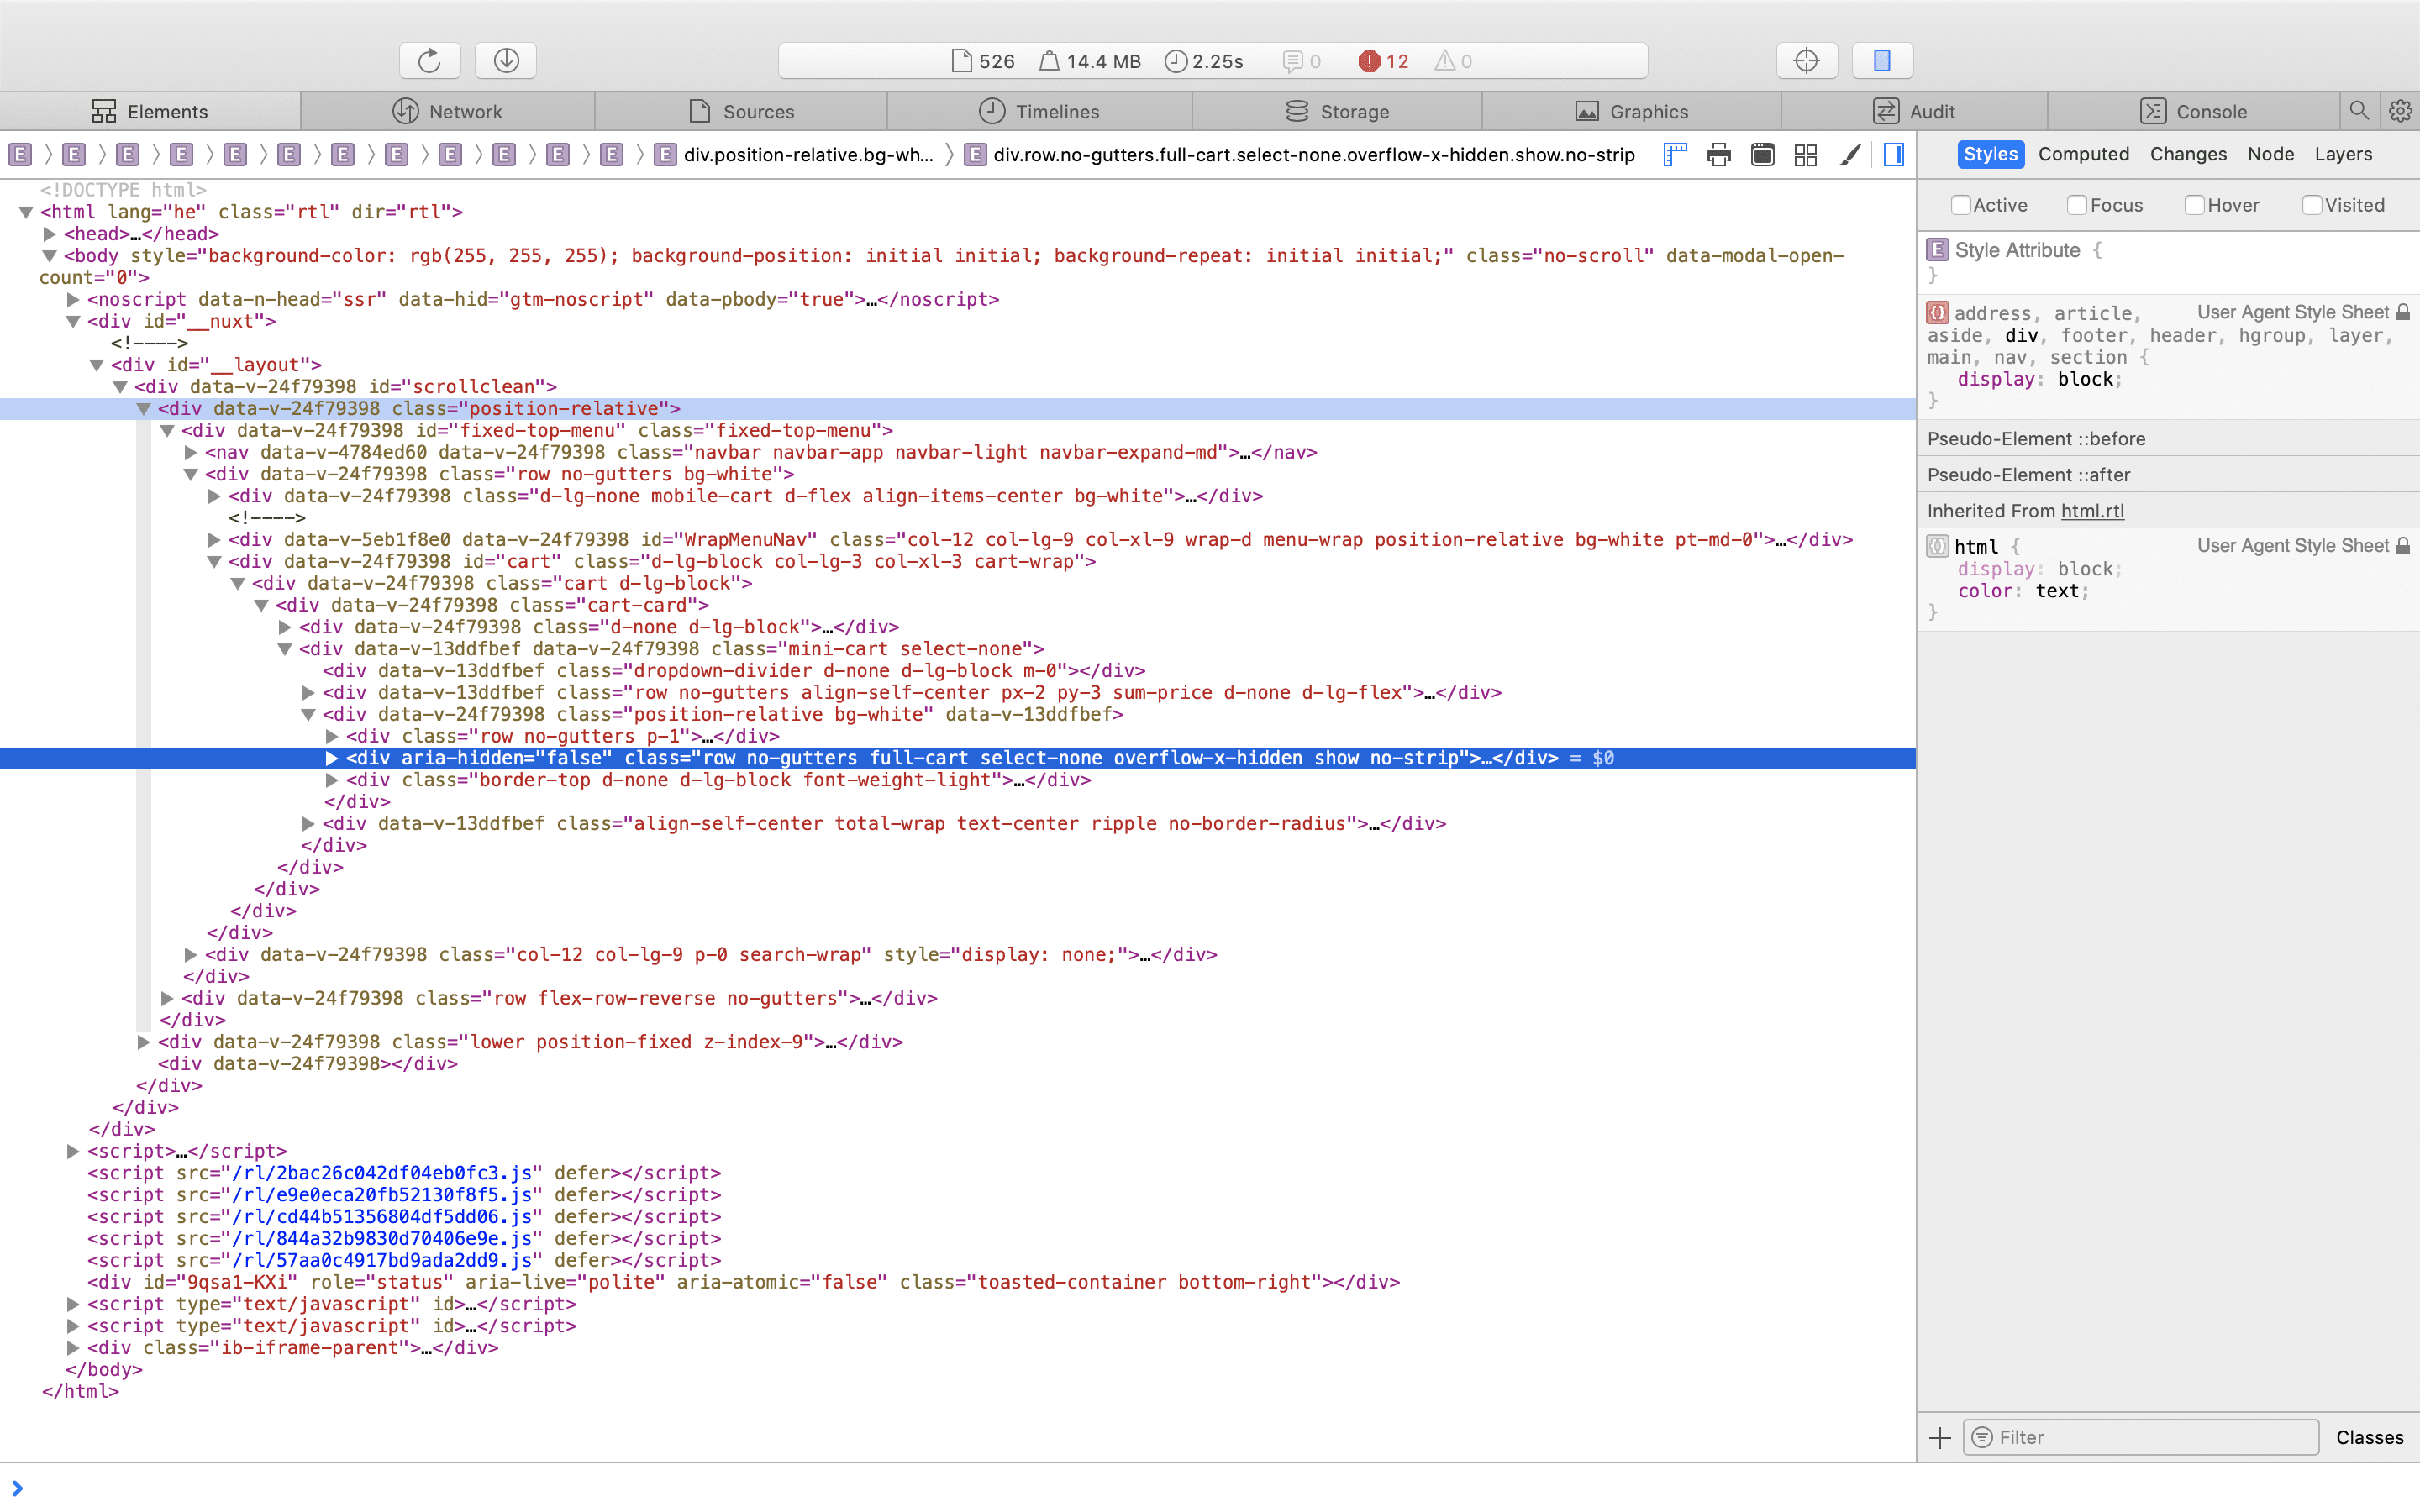The width and height of the screenshot is (2420, 1512).
Task: Click the download web archive icon
Action: 506,60
